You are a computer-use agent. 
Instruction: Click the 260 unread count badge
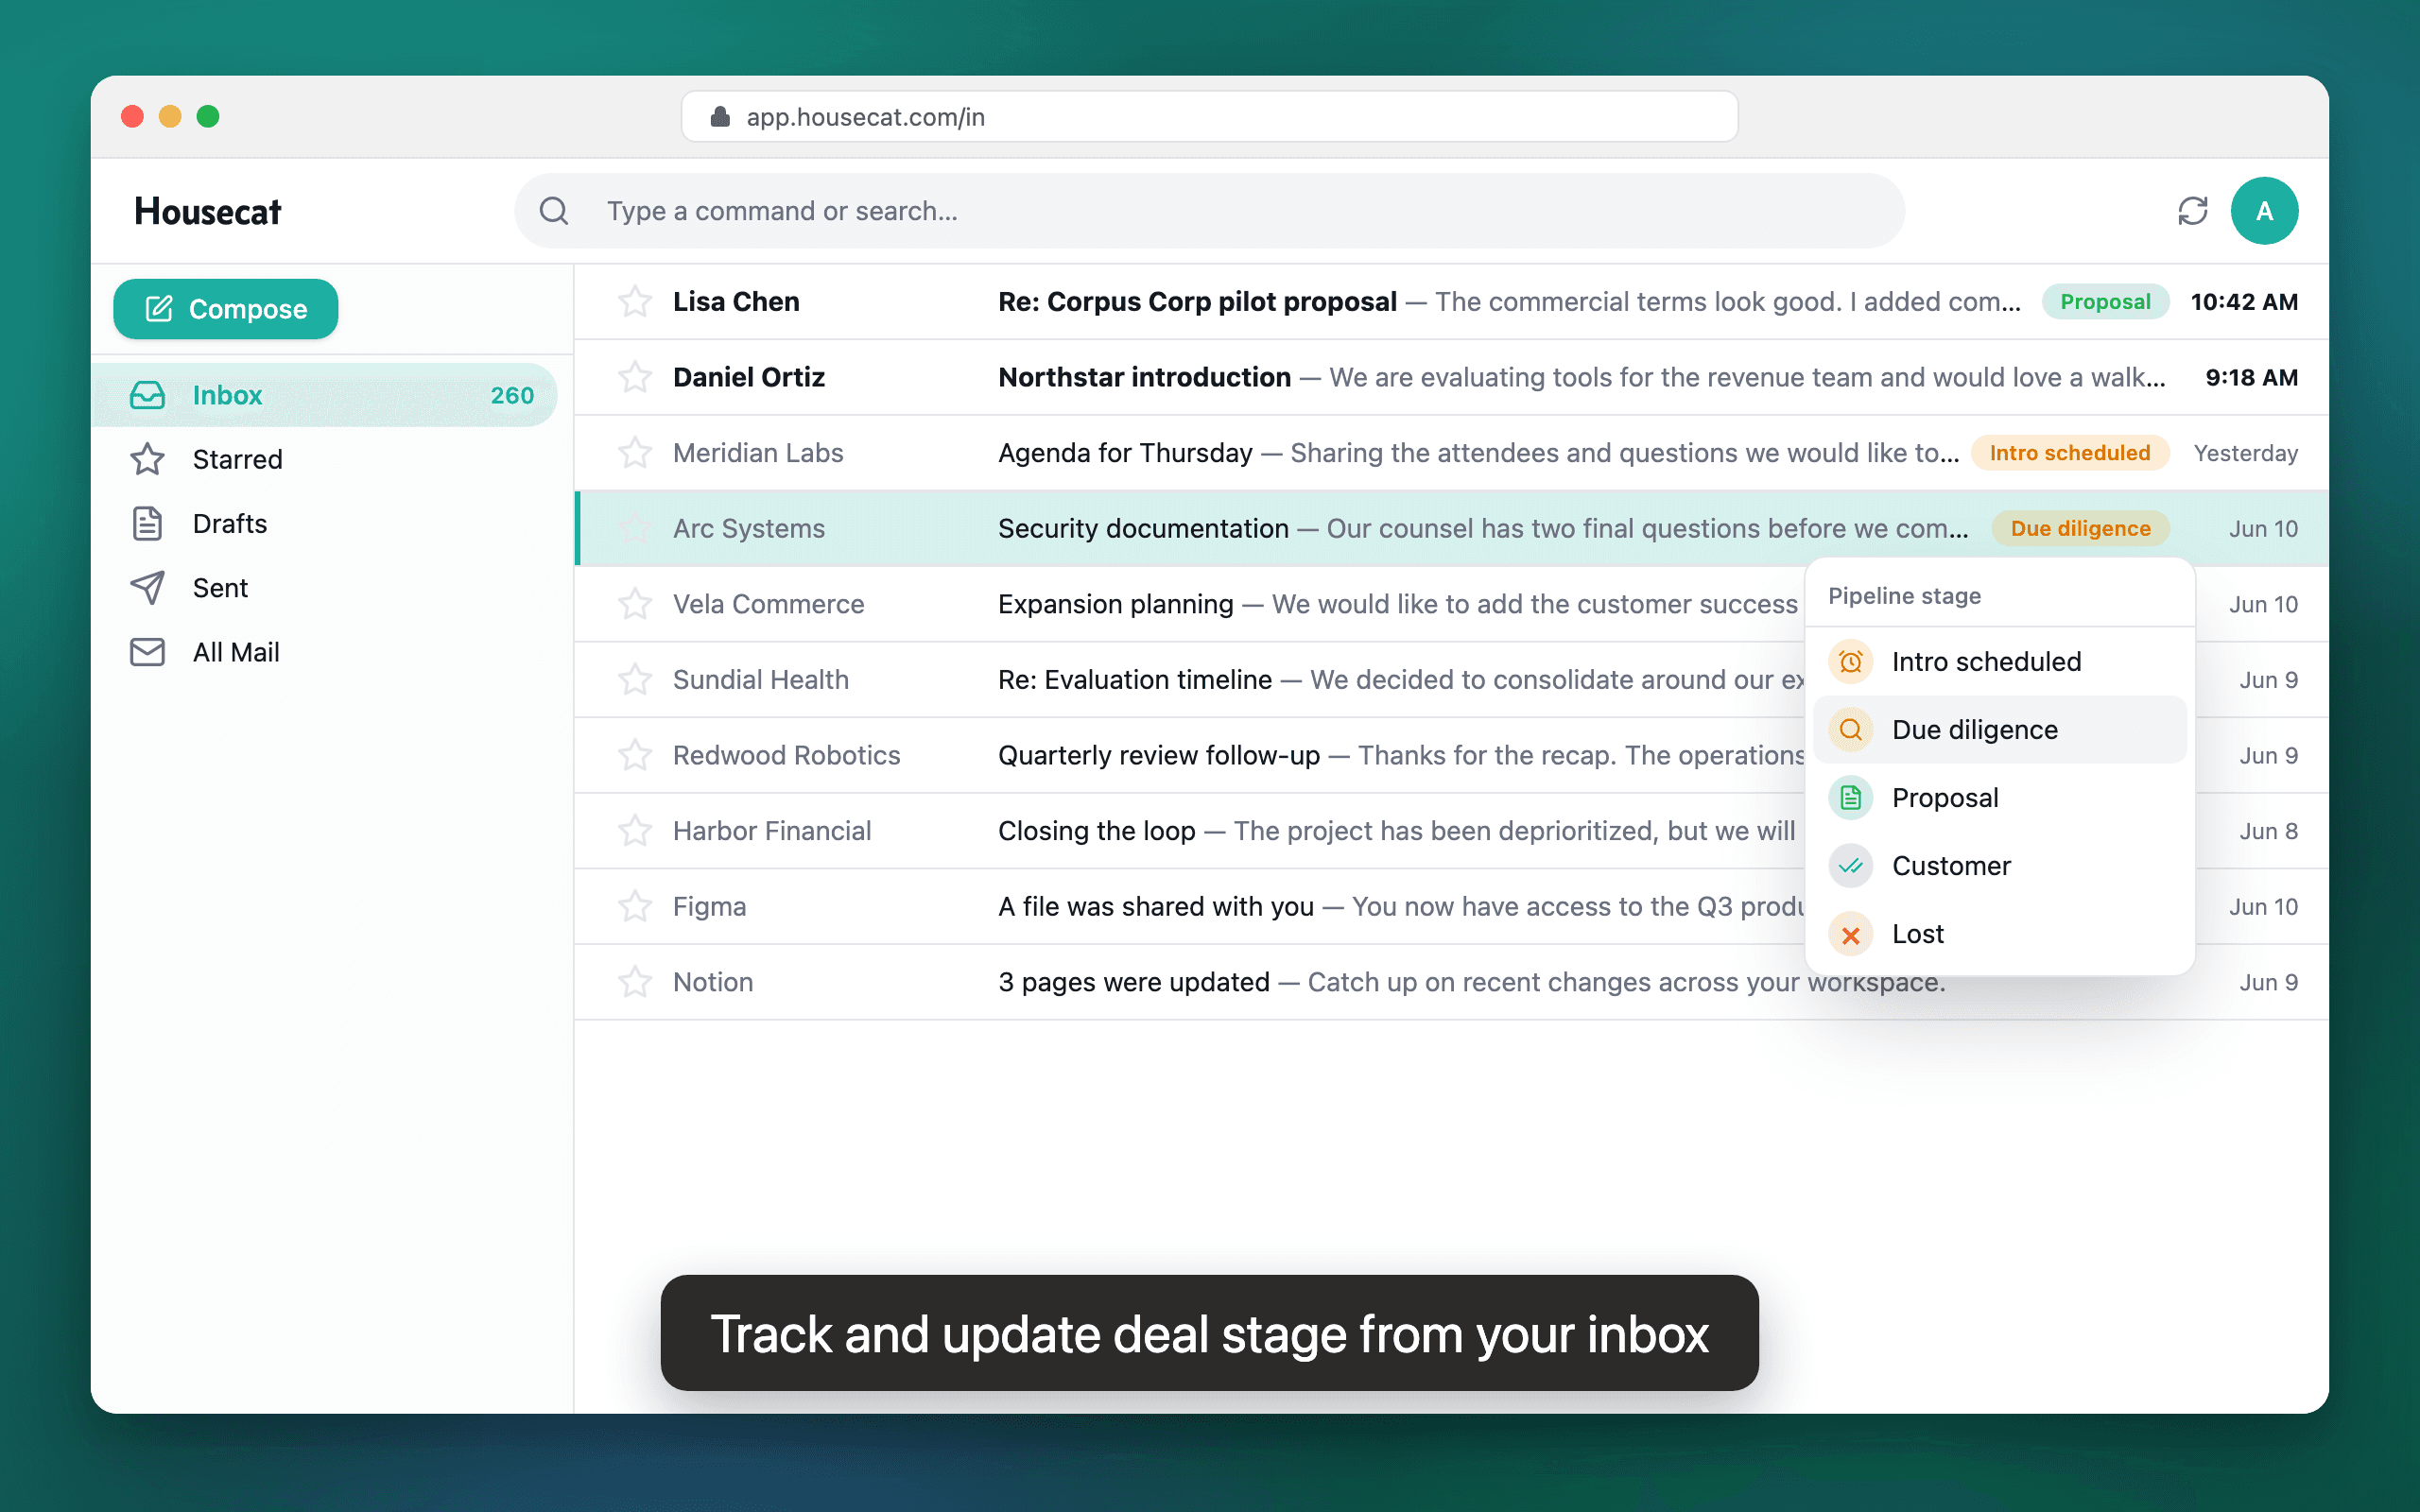tap(512, 395)
